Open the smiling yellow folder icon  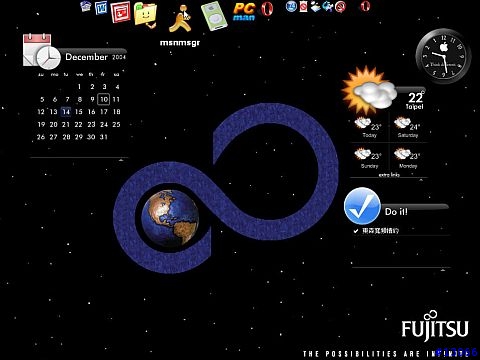click(145, 15)
